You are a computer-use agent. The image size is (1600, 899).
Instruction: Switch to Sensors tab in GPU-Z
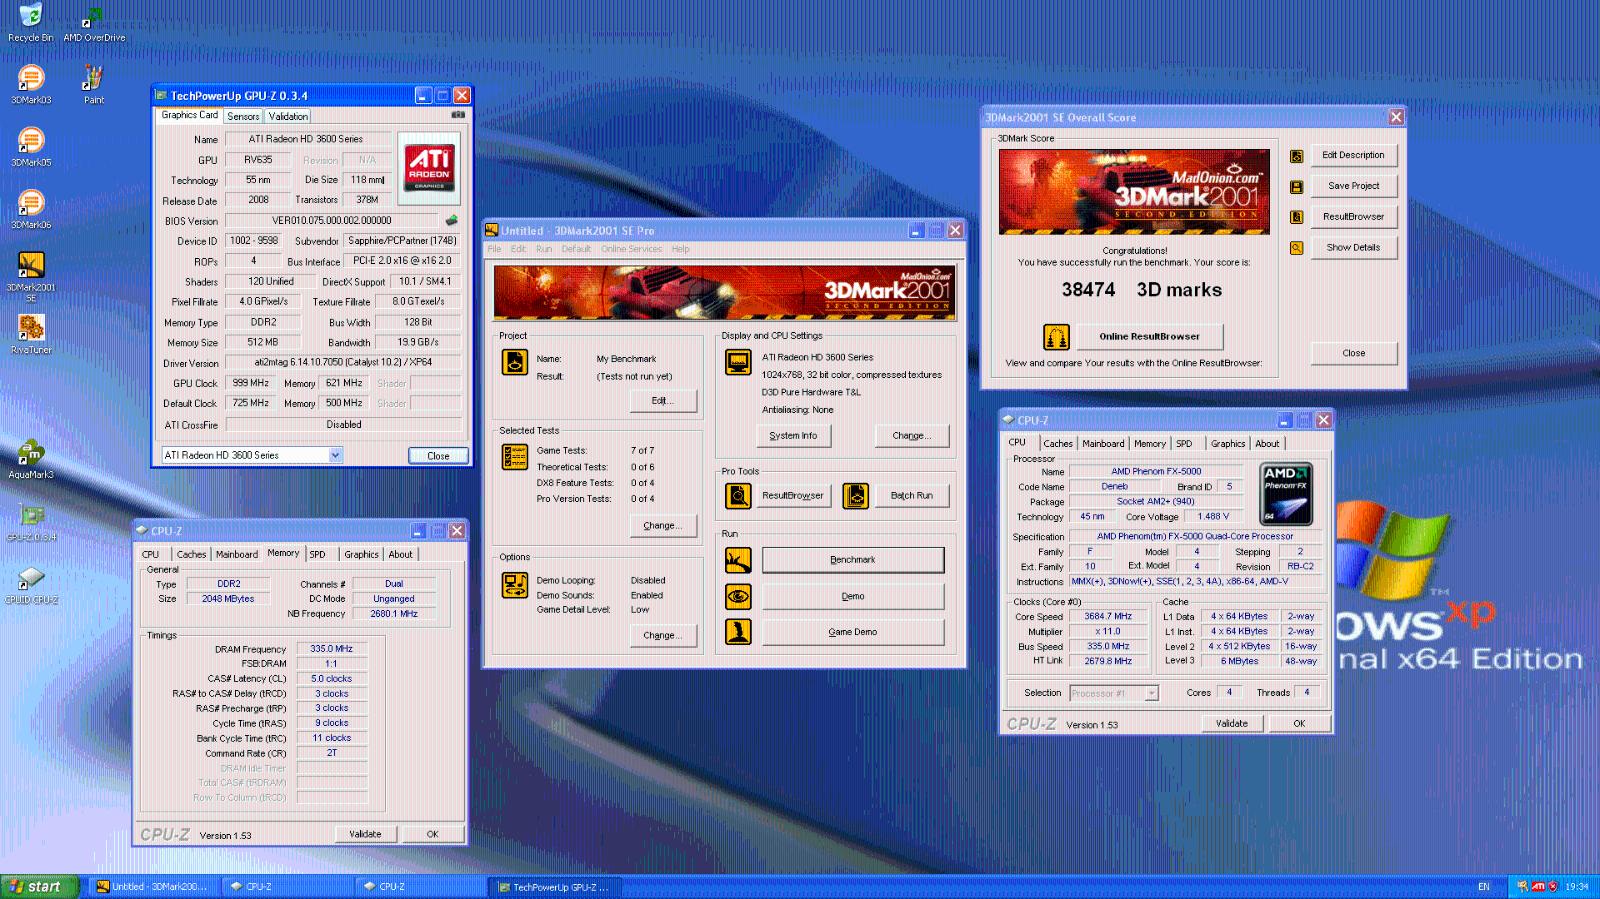(243, 116)
